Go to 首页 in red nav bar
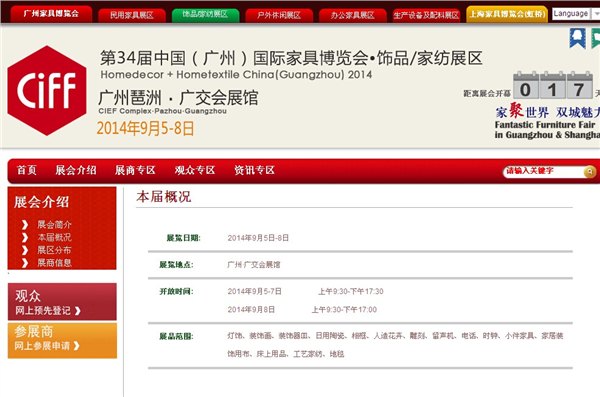The height and width of the screenshot is (397, 600). pyautogui.click(x=27, y=170)
